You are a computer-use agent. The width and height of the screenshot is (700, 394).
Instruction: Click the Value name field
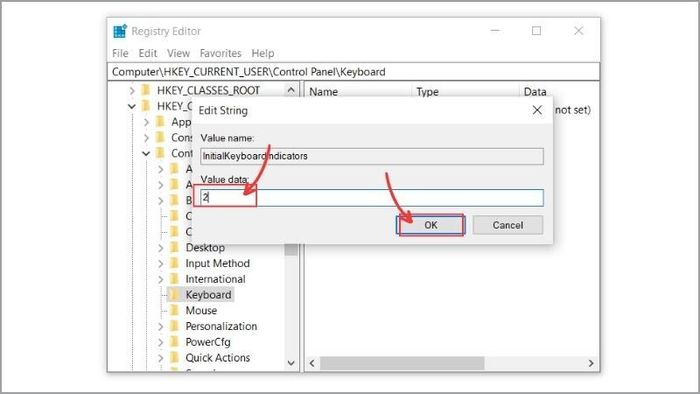[372, 156]
